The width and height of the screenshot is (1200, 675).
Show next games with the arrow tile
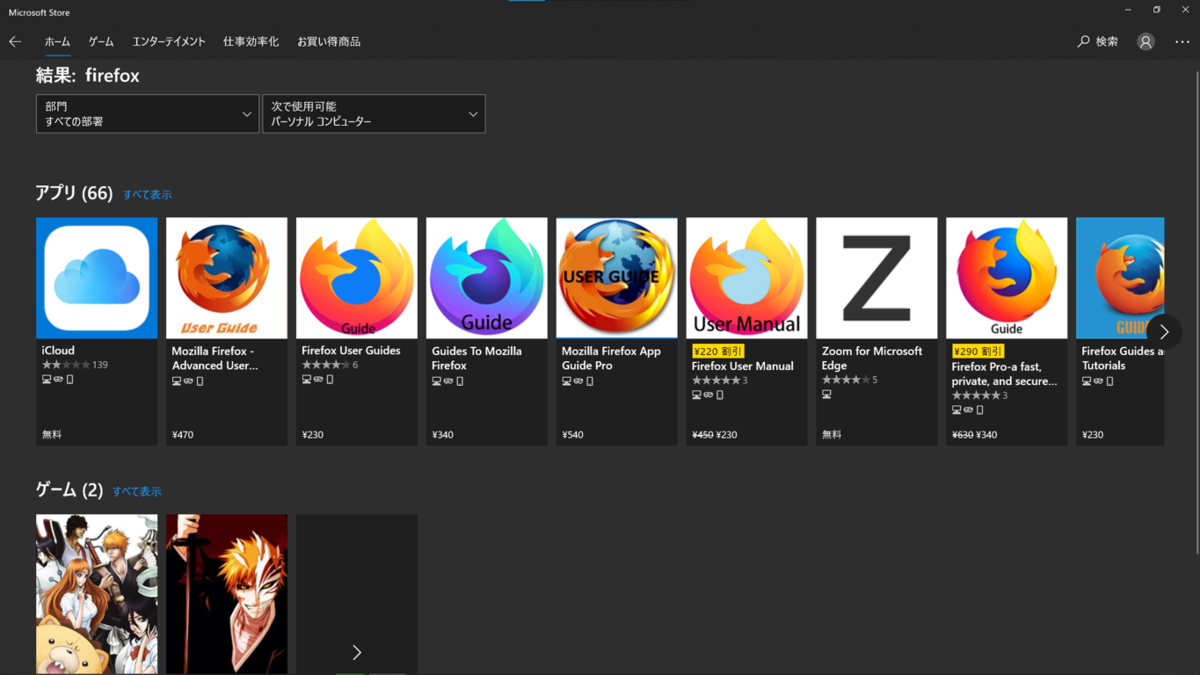357,594
